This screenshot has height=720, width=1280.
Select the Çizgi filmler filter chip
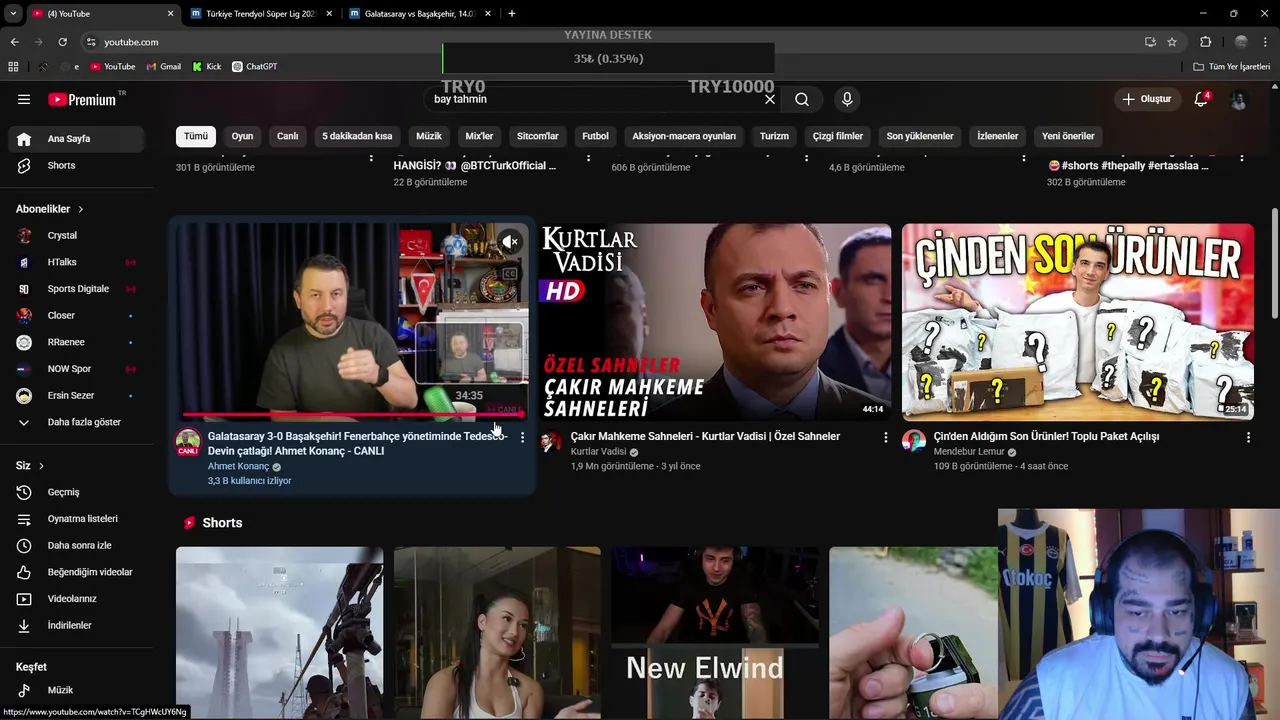click(x=838, y=136)
